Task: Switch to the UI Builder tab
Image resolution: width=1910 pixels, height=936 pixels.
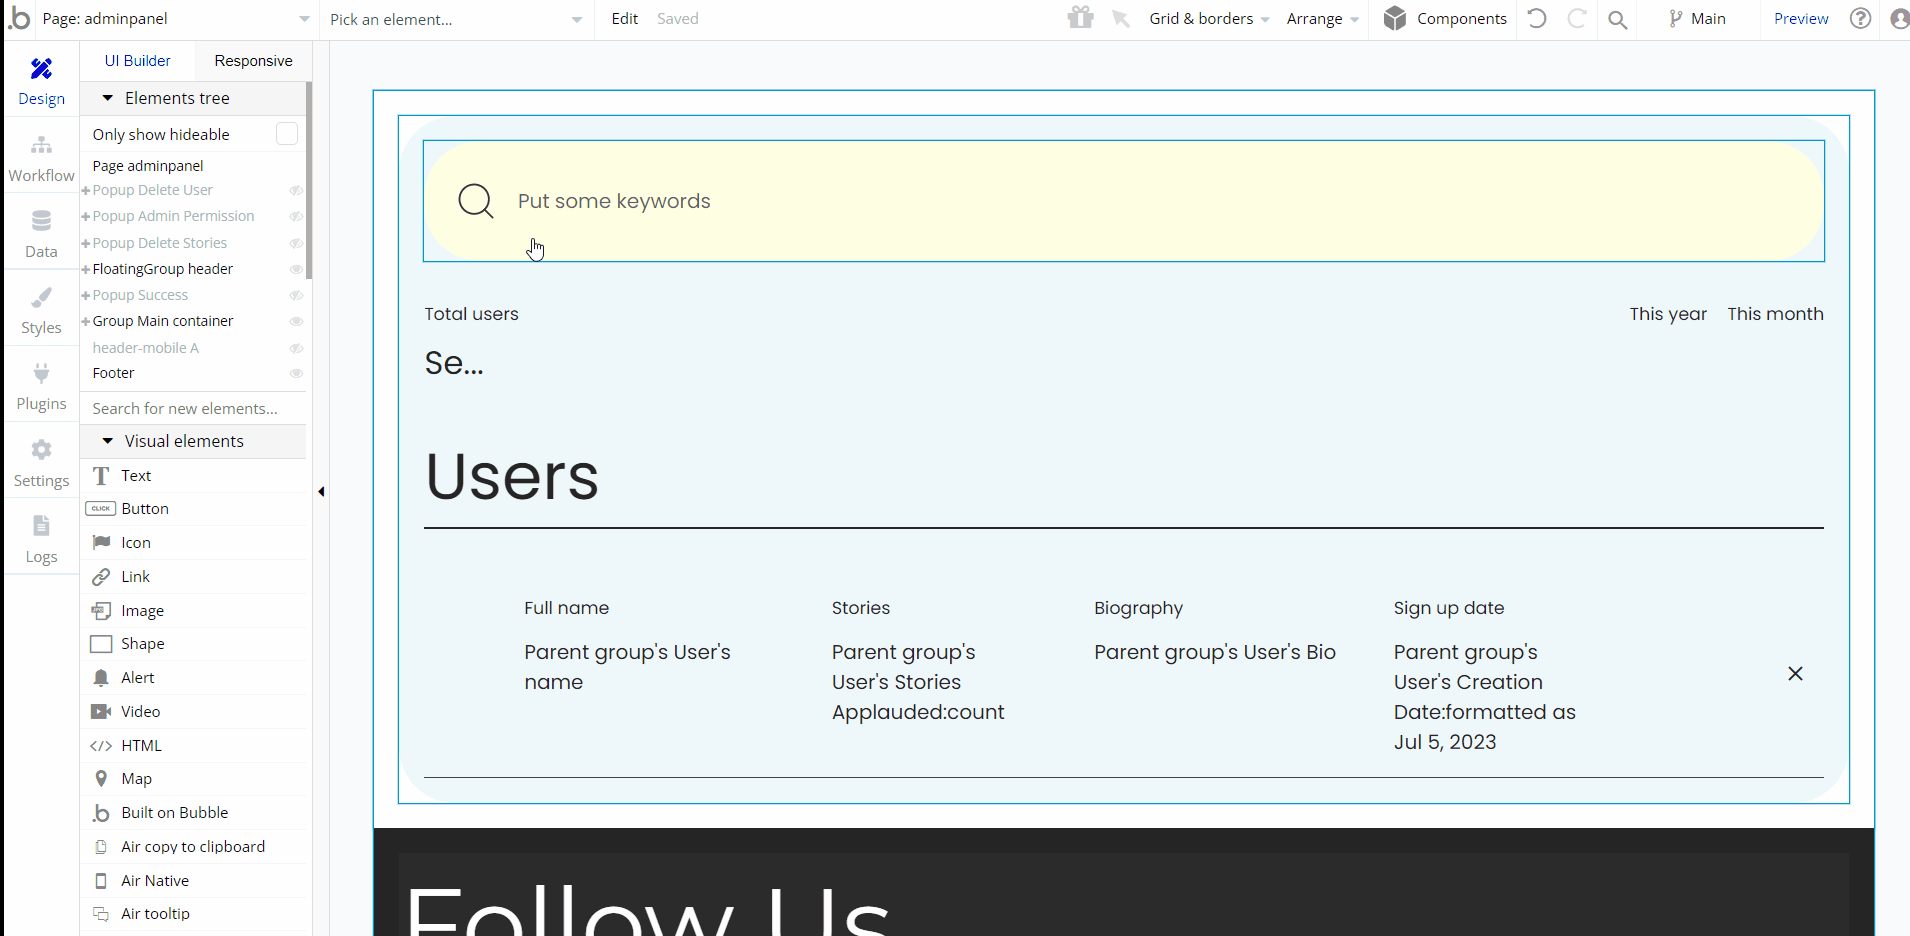Action: pyautogui.click(x=138, y=61)
